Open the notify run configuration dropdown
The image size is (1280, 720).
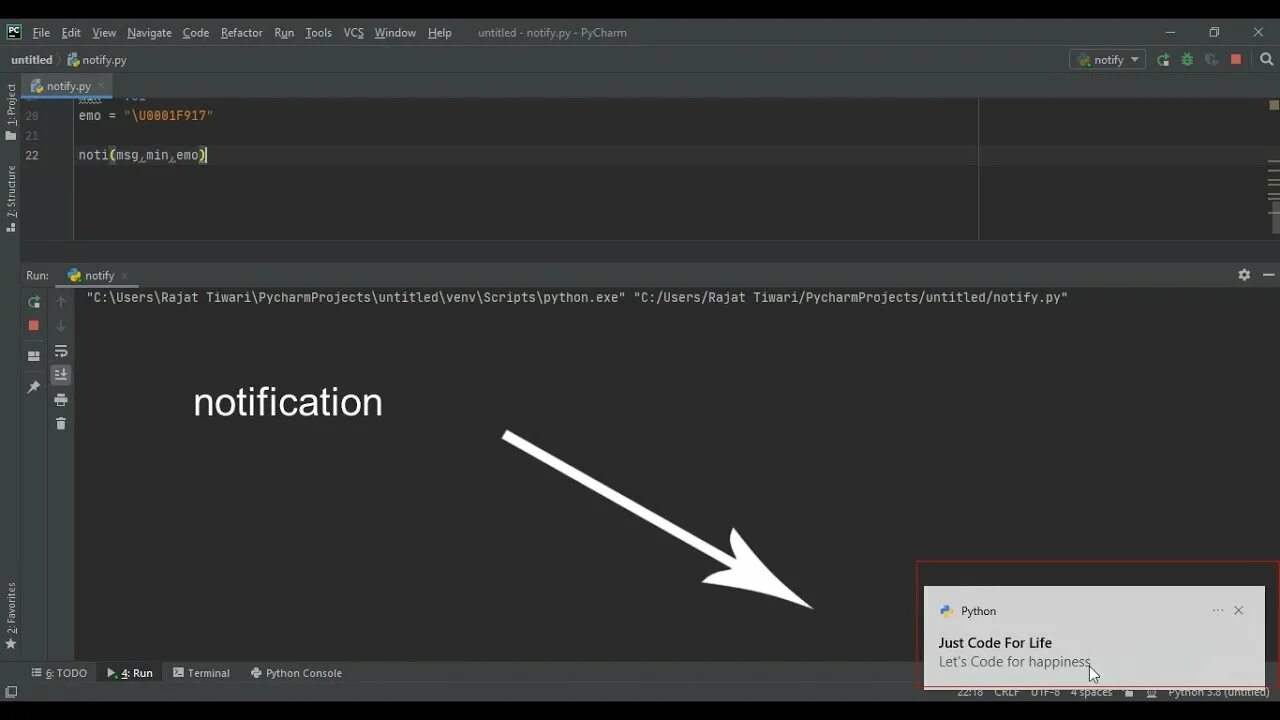click(x=1108, y=60)
